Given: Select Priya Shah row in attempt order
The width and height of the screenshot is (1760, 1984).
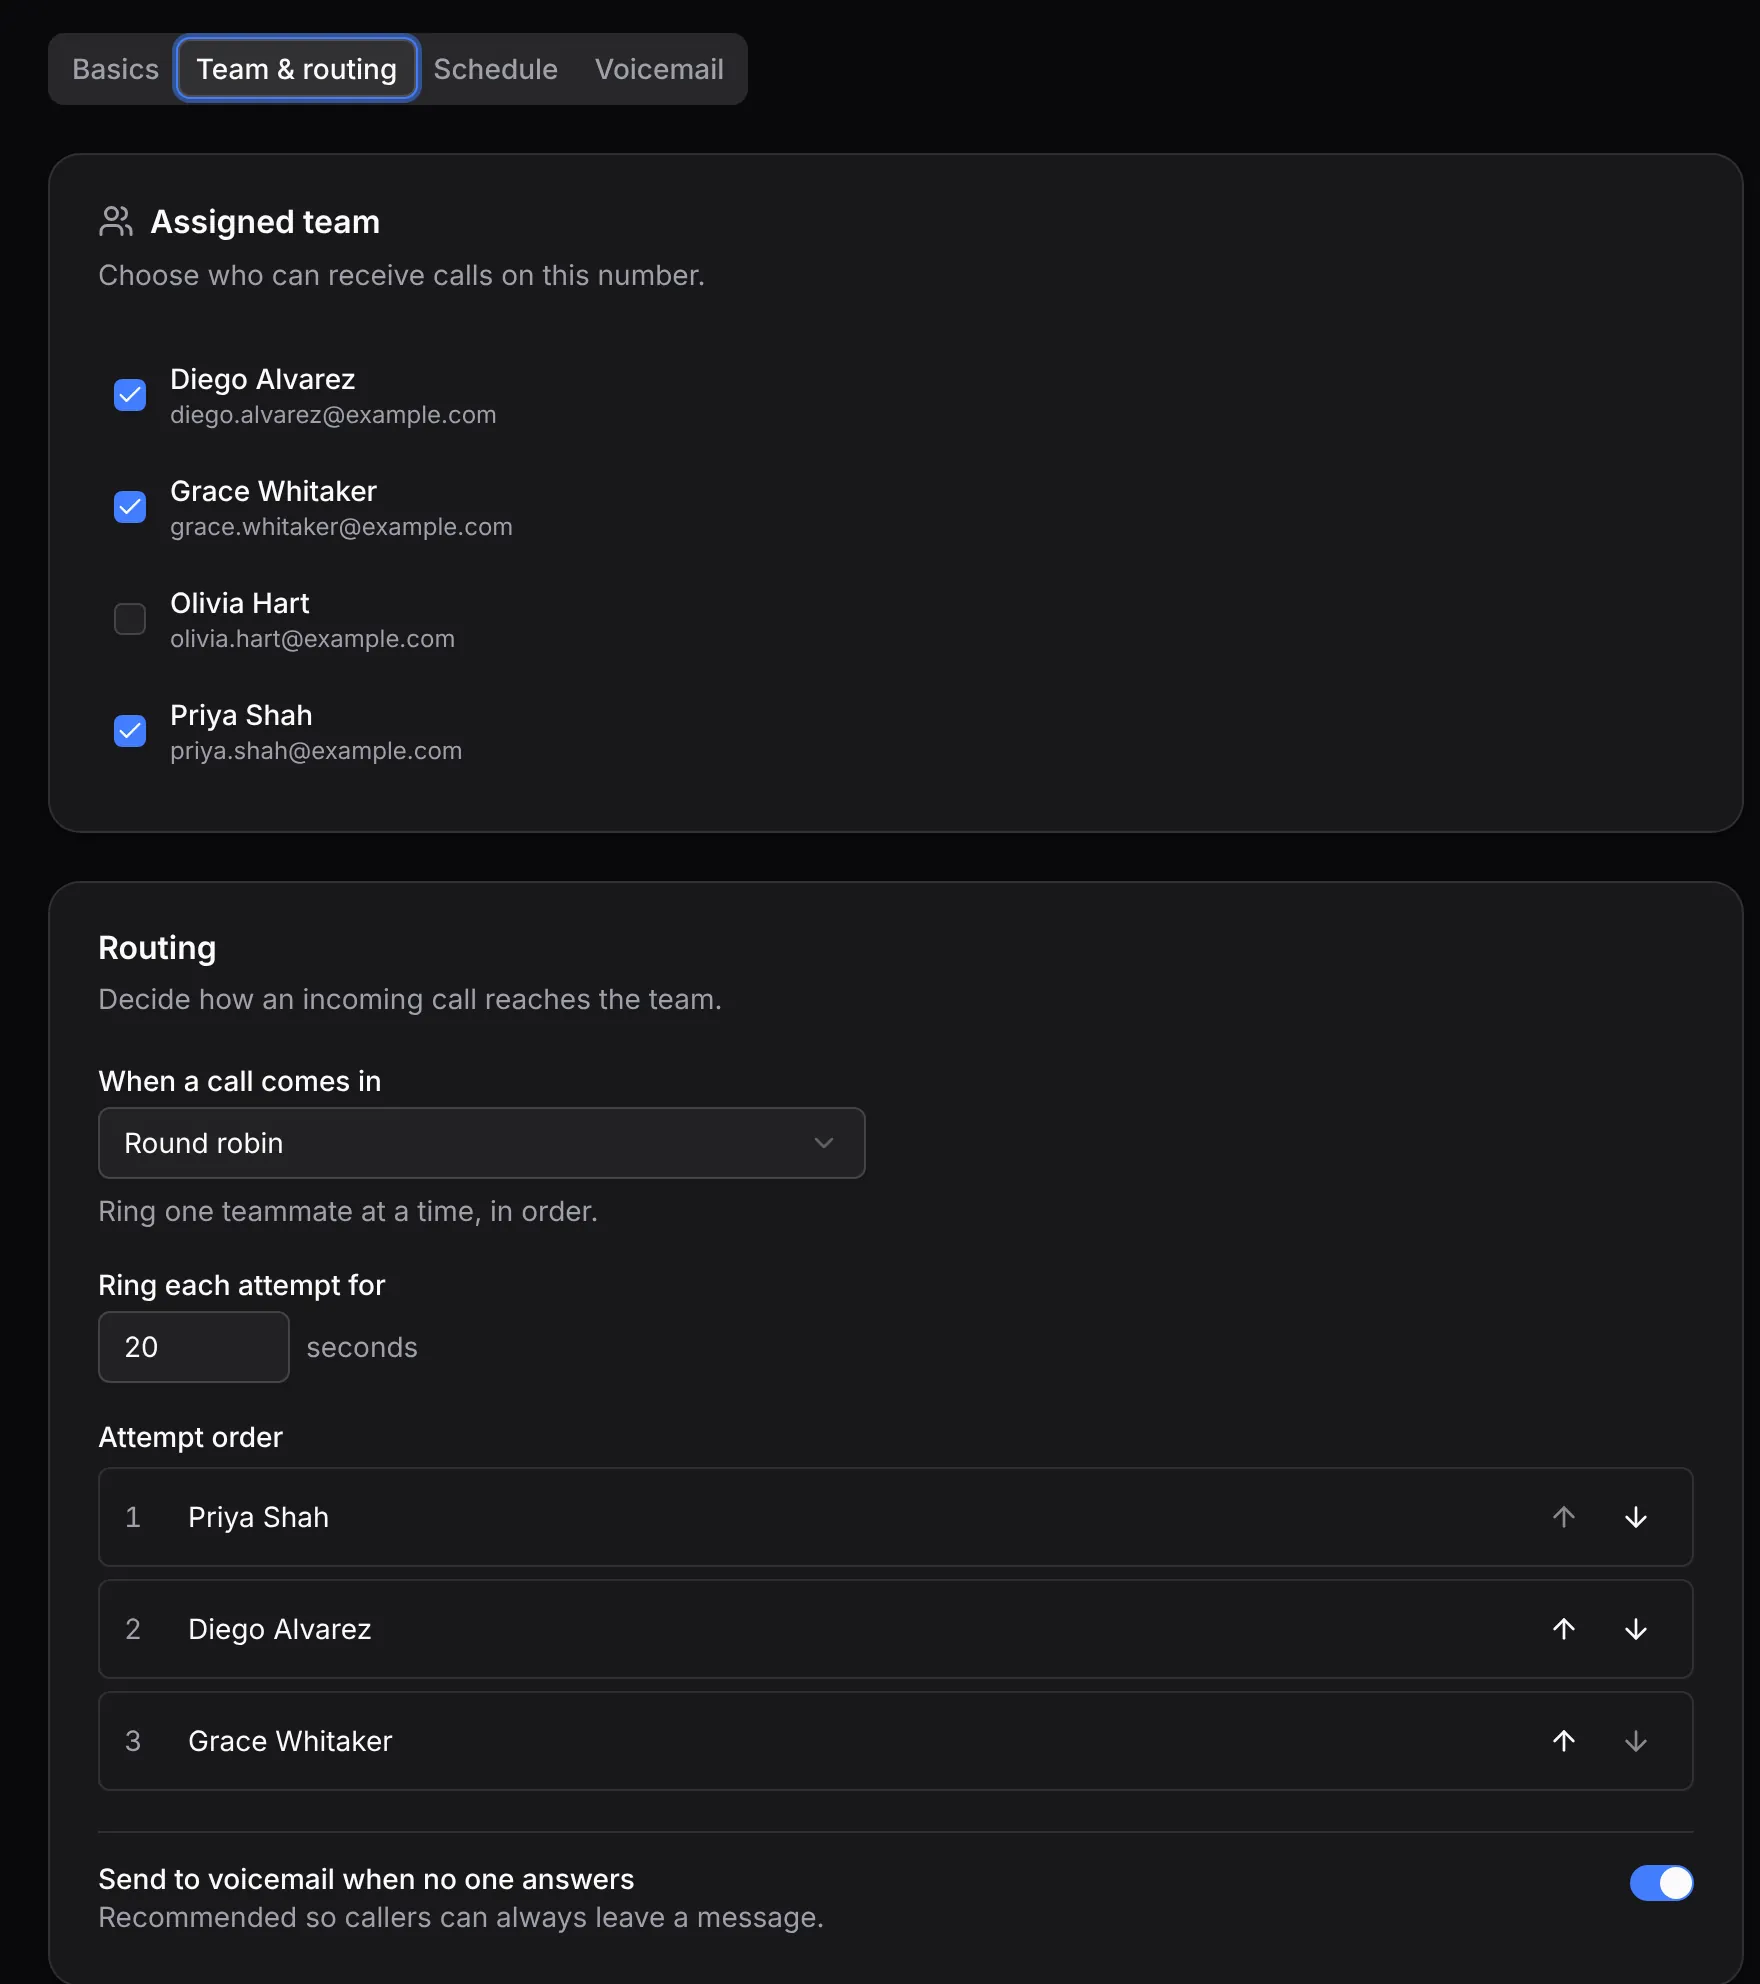Looking at the screenshot, I should tap(896, 1517).
